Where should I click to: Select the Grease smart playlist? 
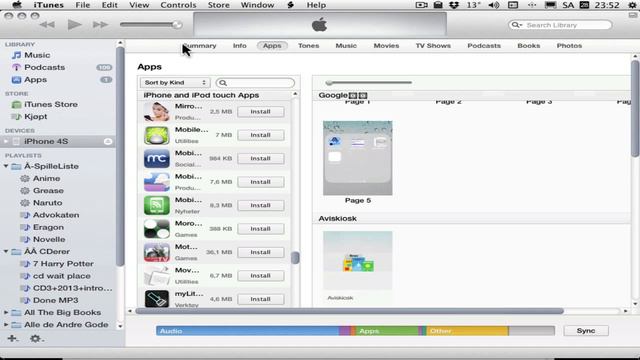(x=48, y=191)
